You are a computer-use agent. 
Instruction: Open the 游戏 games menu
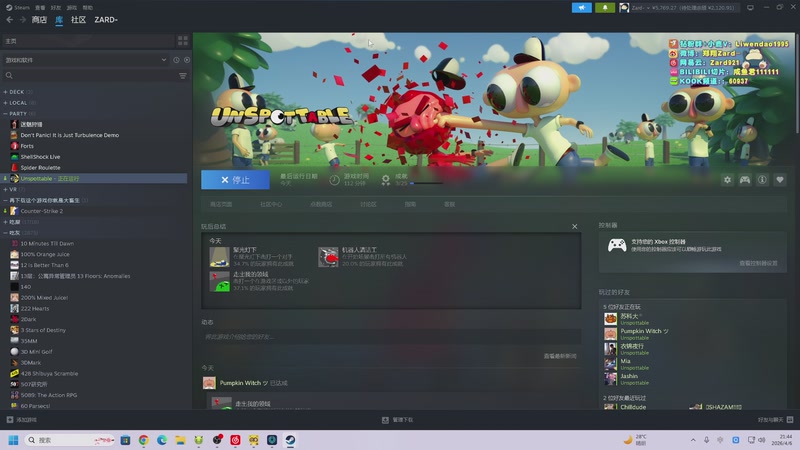pyautogui.click(x=72, y=8)
